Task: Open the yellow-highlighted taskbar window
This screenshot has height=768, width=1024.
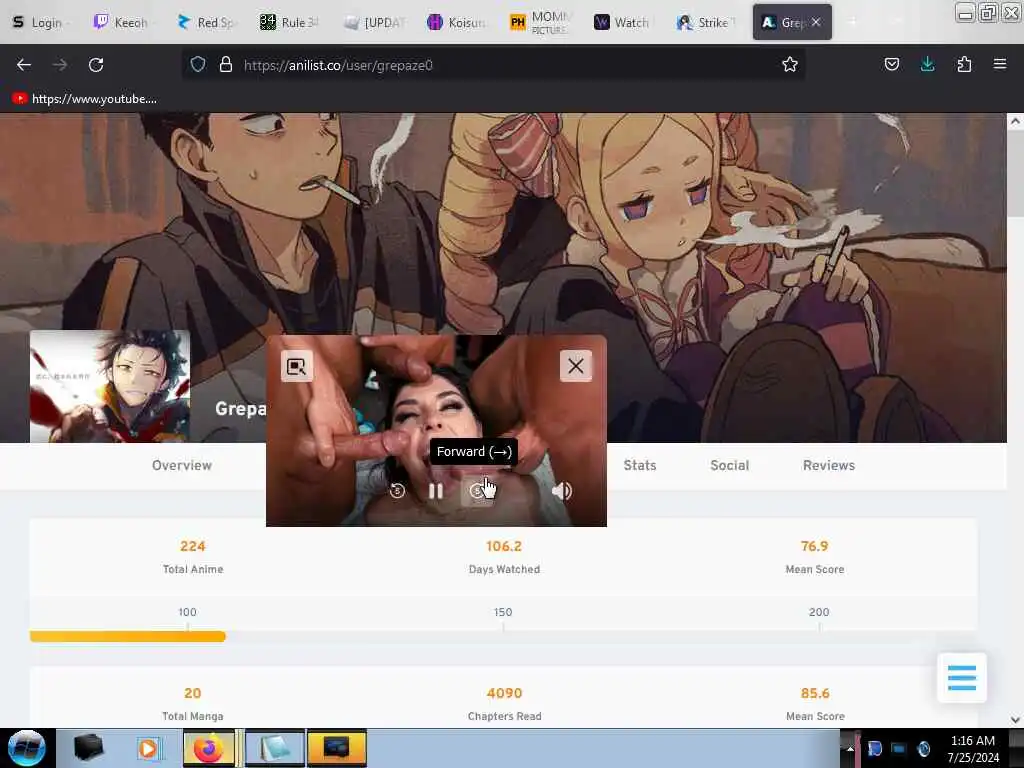Action: (x=337, y=748)
